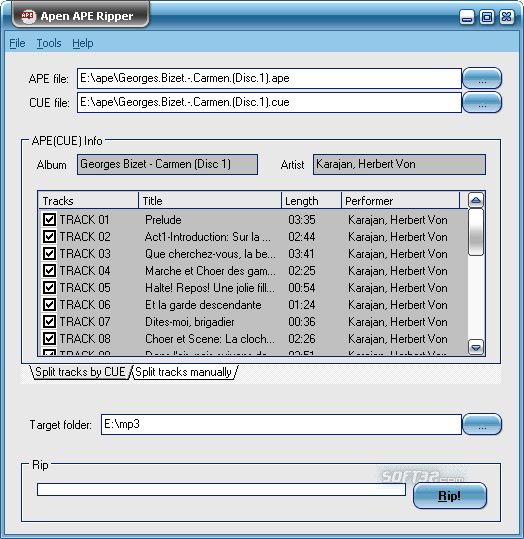The width and height of the screenshot is (524, 539).
Task: Click the 00:54 length value
Action: (302, 288)
